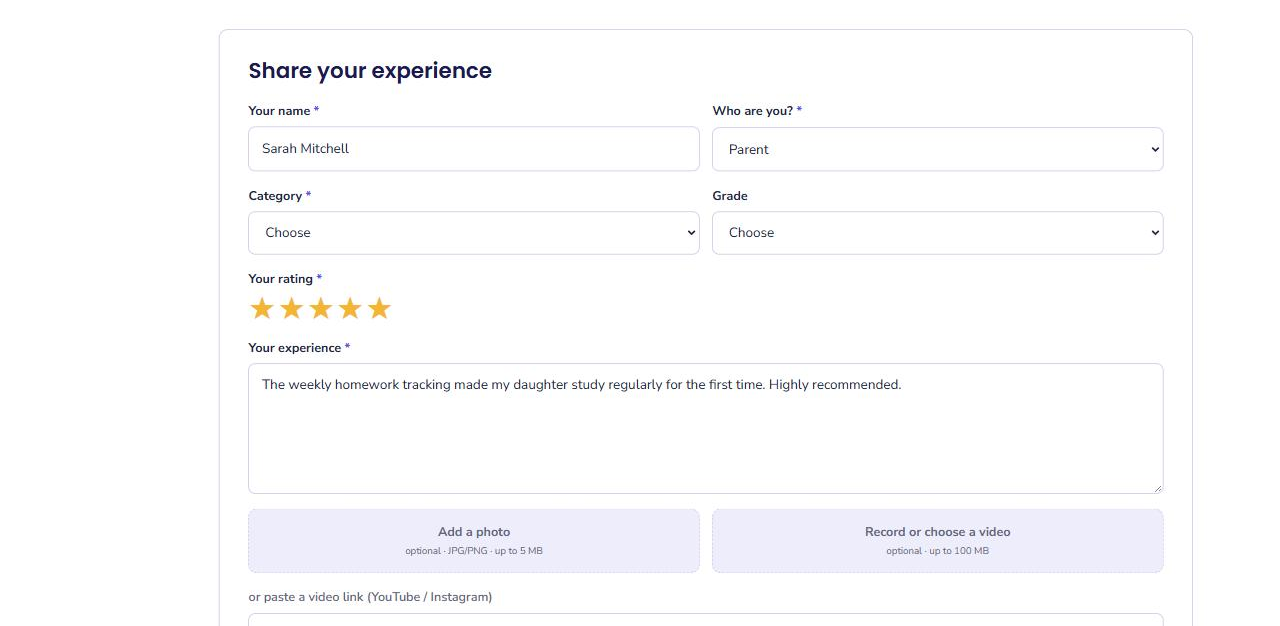Set rating with the fifth star
The image size is (1280, 626).
tap(379, 308)
